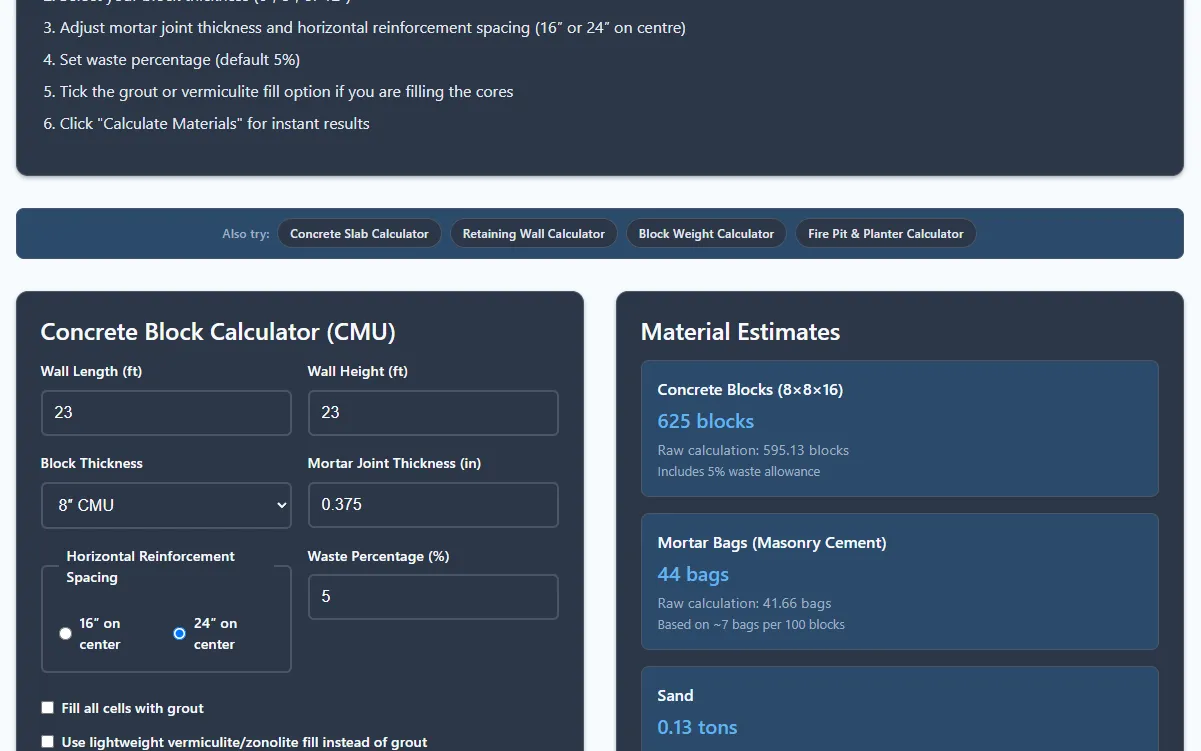Click the Calculate Materials instruction line

point(206,124)
